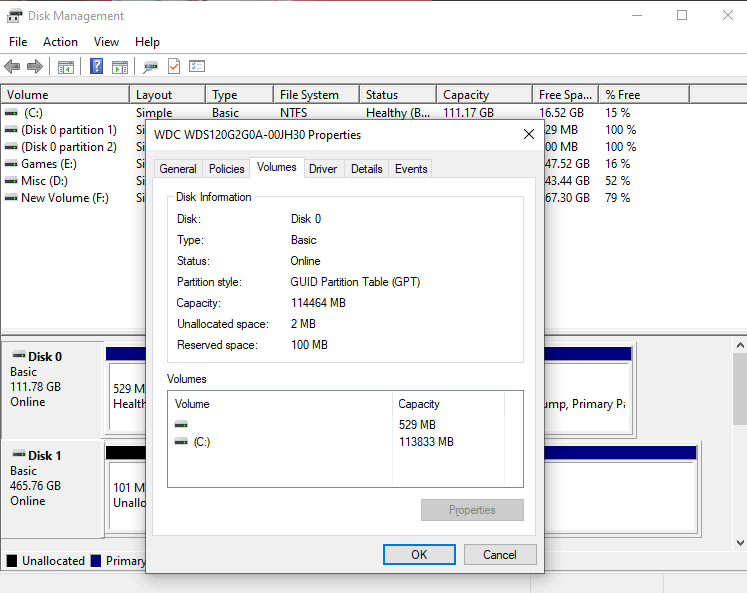The height and width of the screenshot is (593, 747).
Task: Click the disk pane vertical scrollbar thumb
Action: [740, 389]
